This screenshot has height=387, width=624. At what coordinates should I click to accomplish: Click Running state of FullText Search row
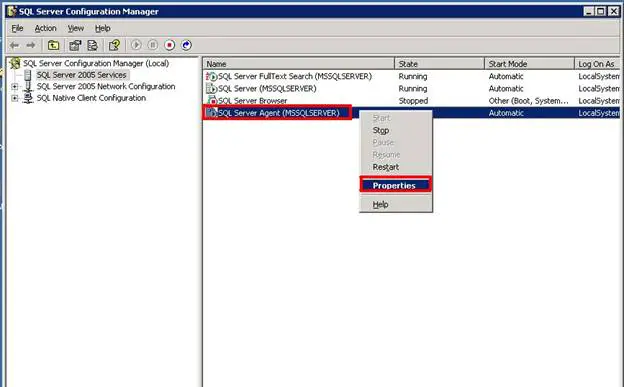point(413,76)
